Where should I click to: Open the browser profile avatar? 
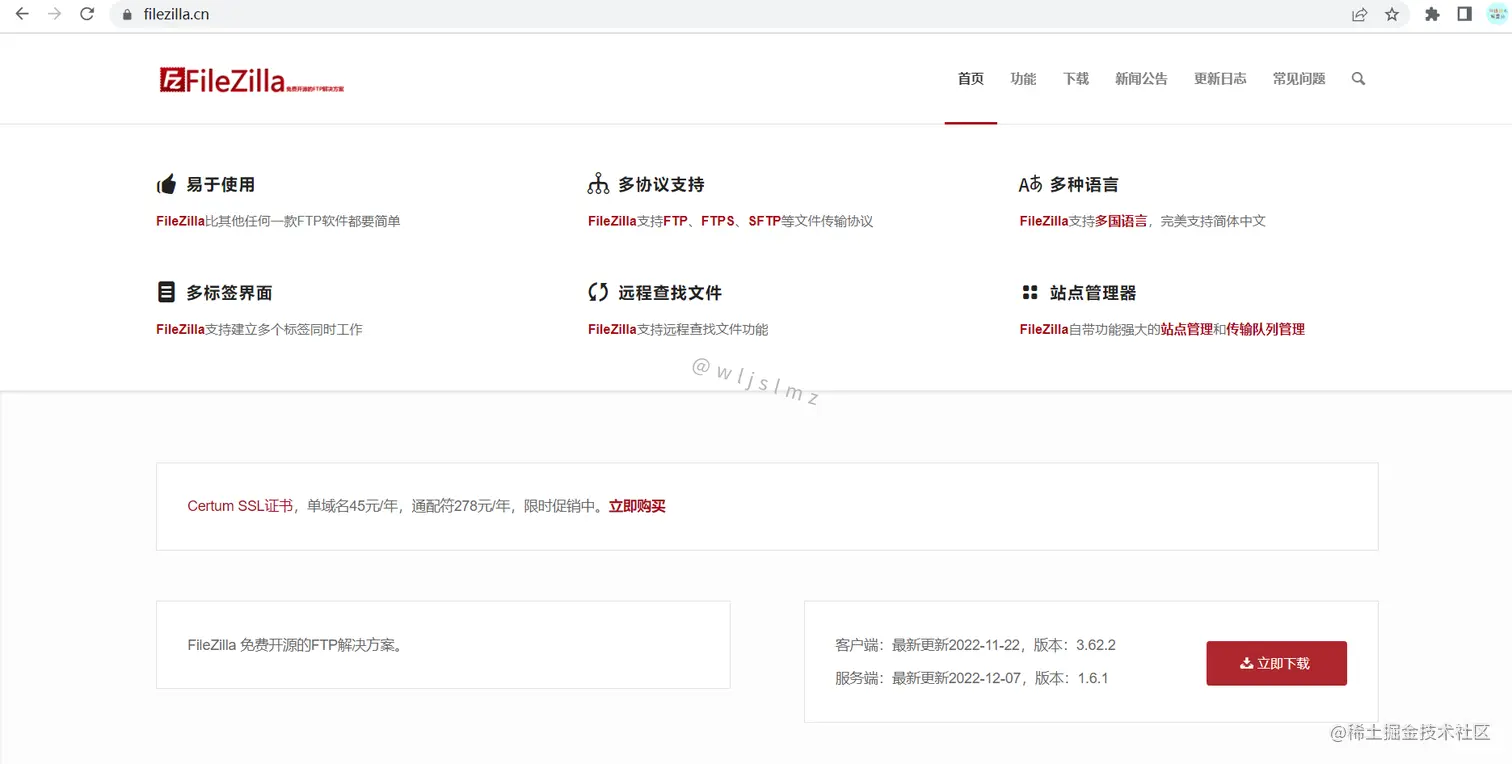[x=1496, y=14]
